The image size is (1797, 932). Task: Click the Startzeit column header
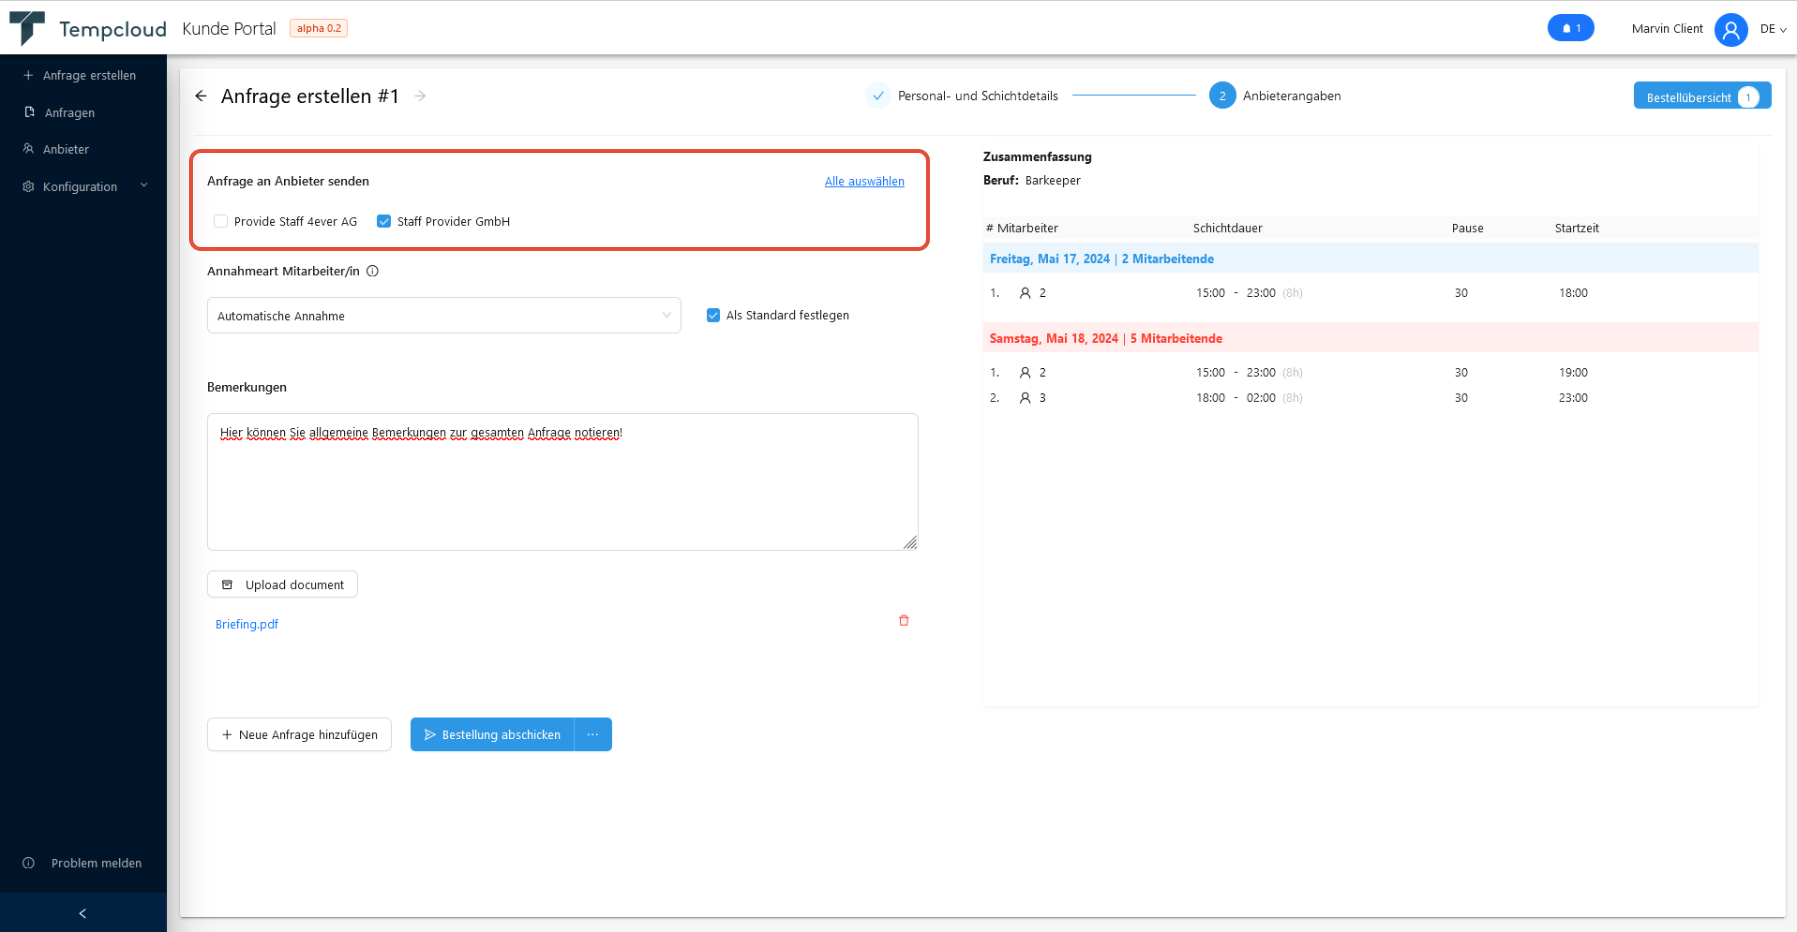click(x=1577, y=228)
